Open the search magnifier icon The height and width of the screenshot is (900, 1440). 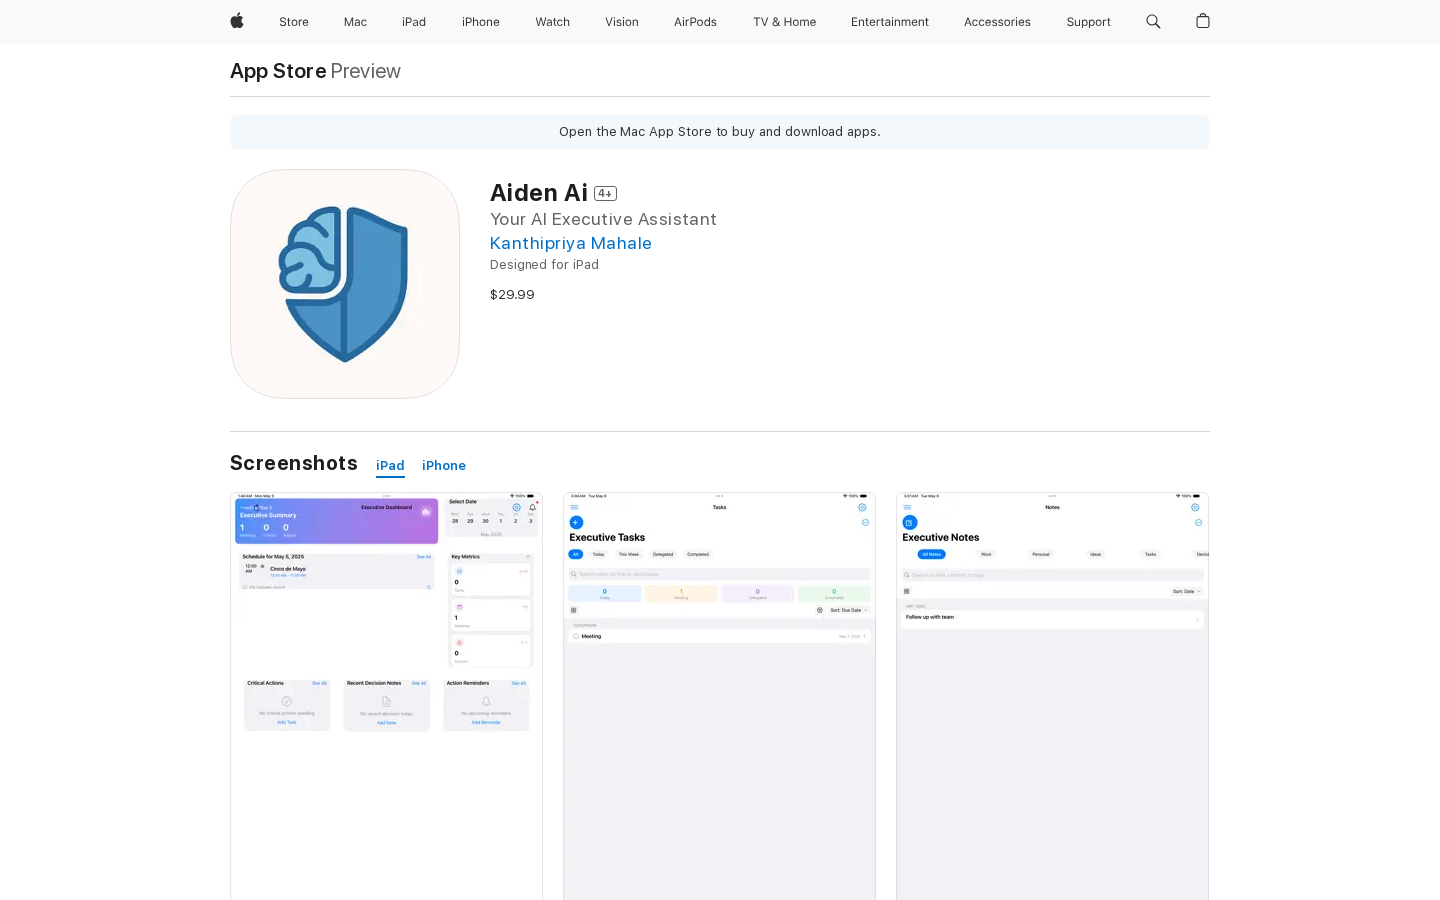[1153, 21]
